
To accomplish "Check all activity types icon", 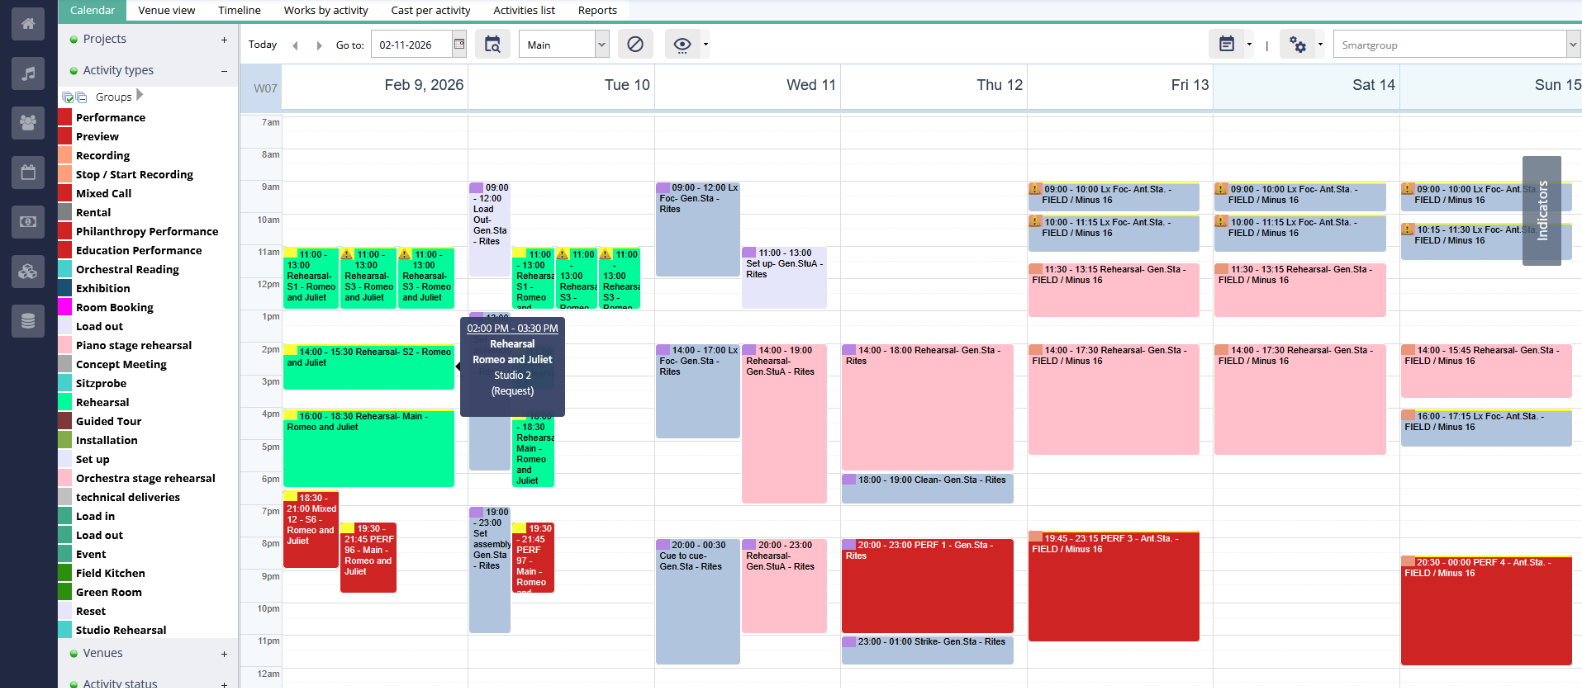I will (68, 97).
